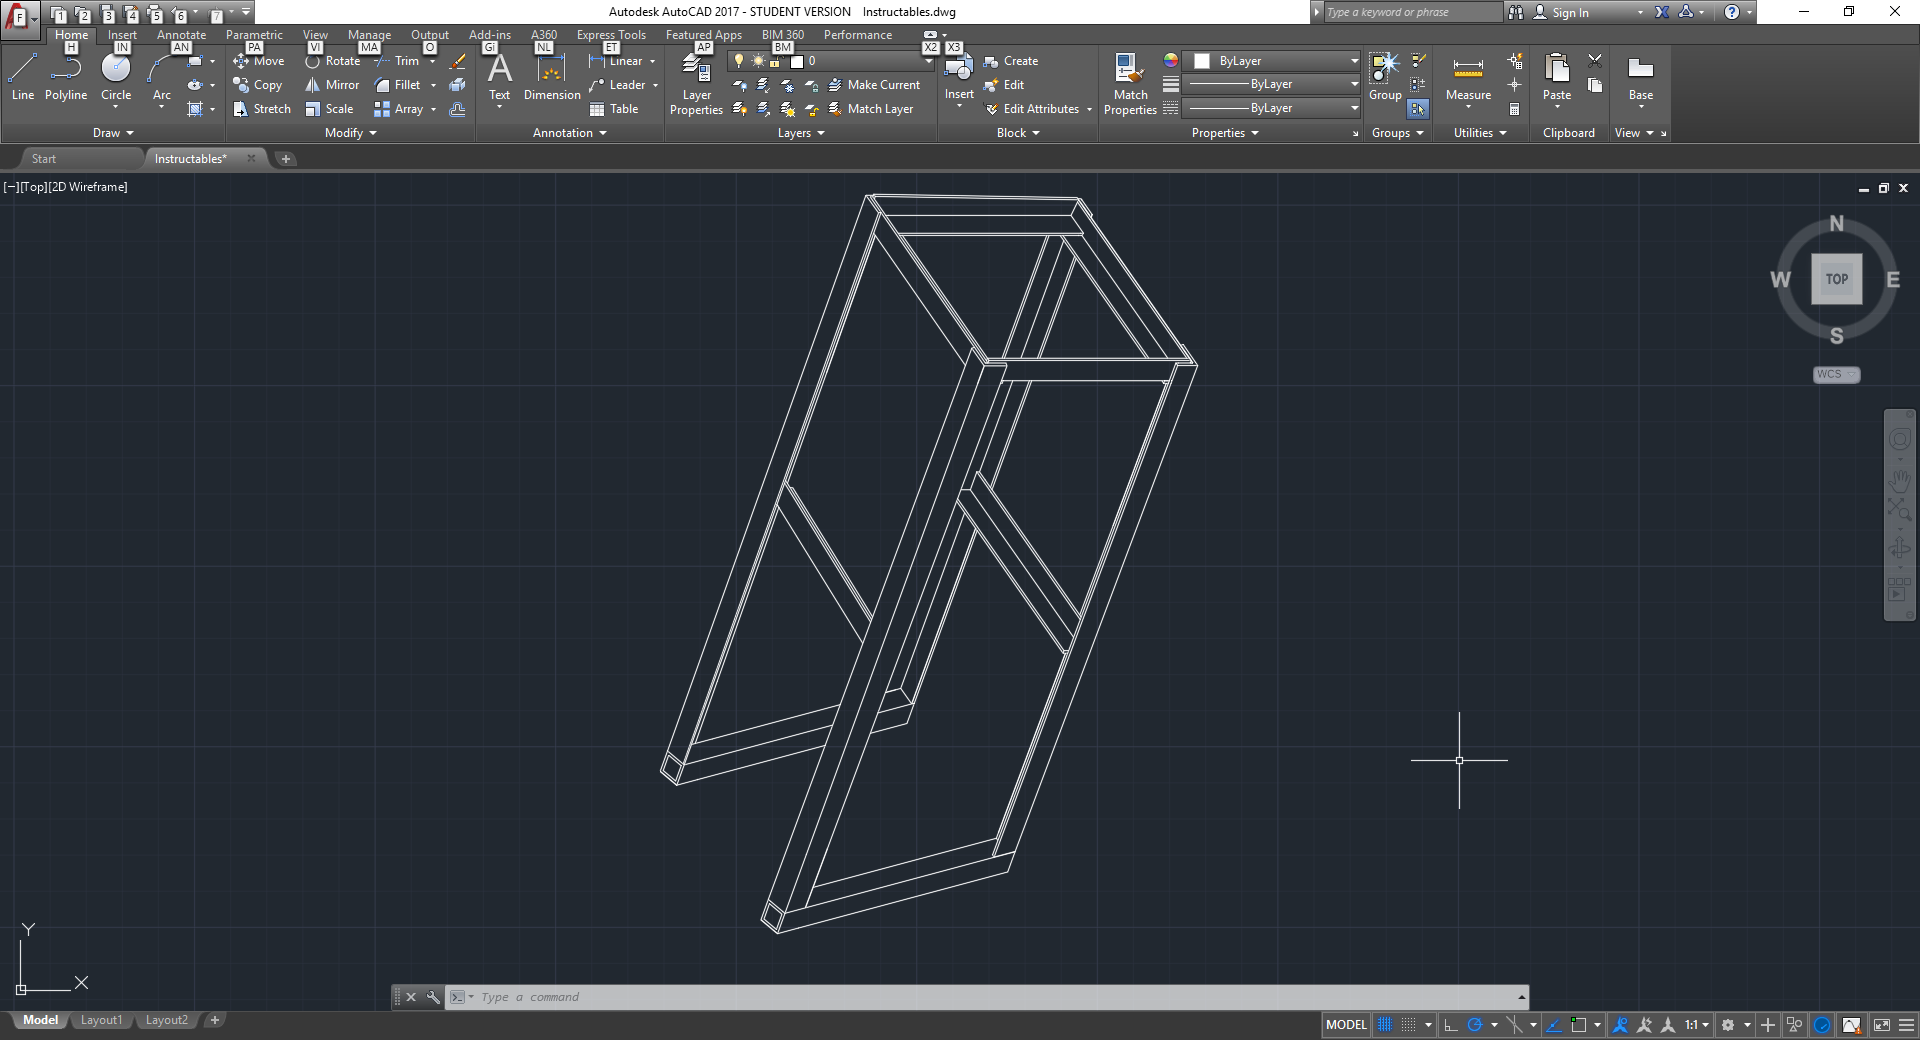Activate the Stretch command
1920x1040 pixels.
(x=262, y=109)
